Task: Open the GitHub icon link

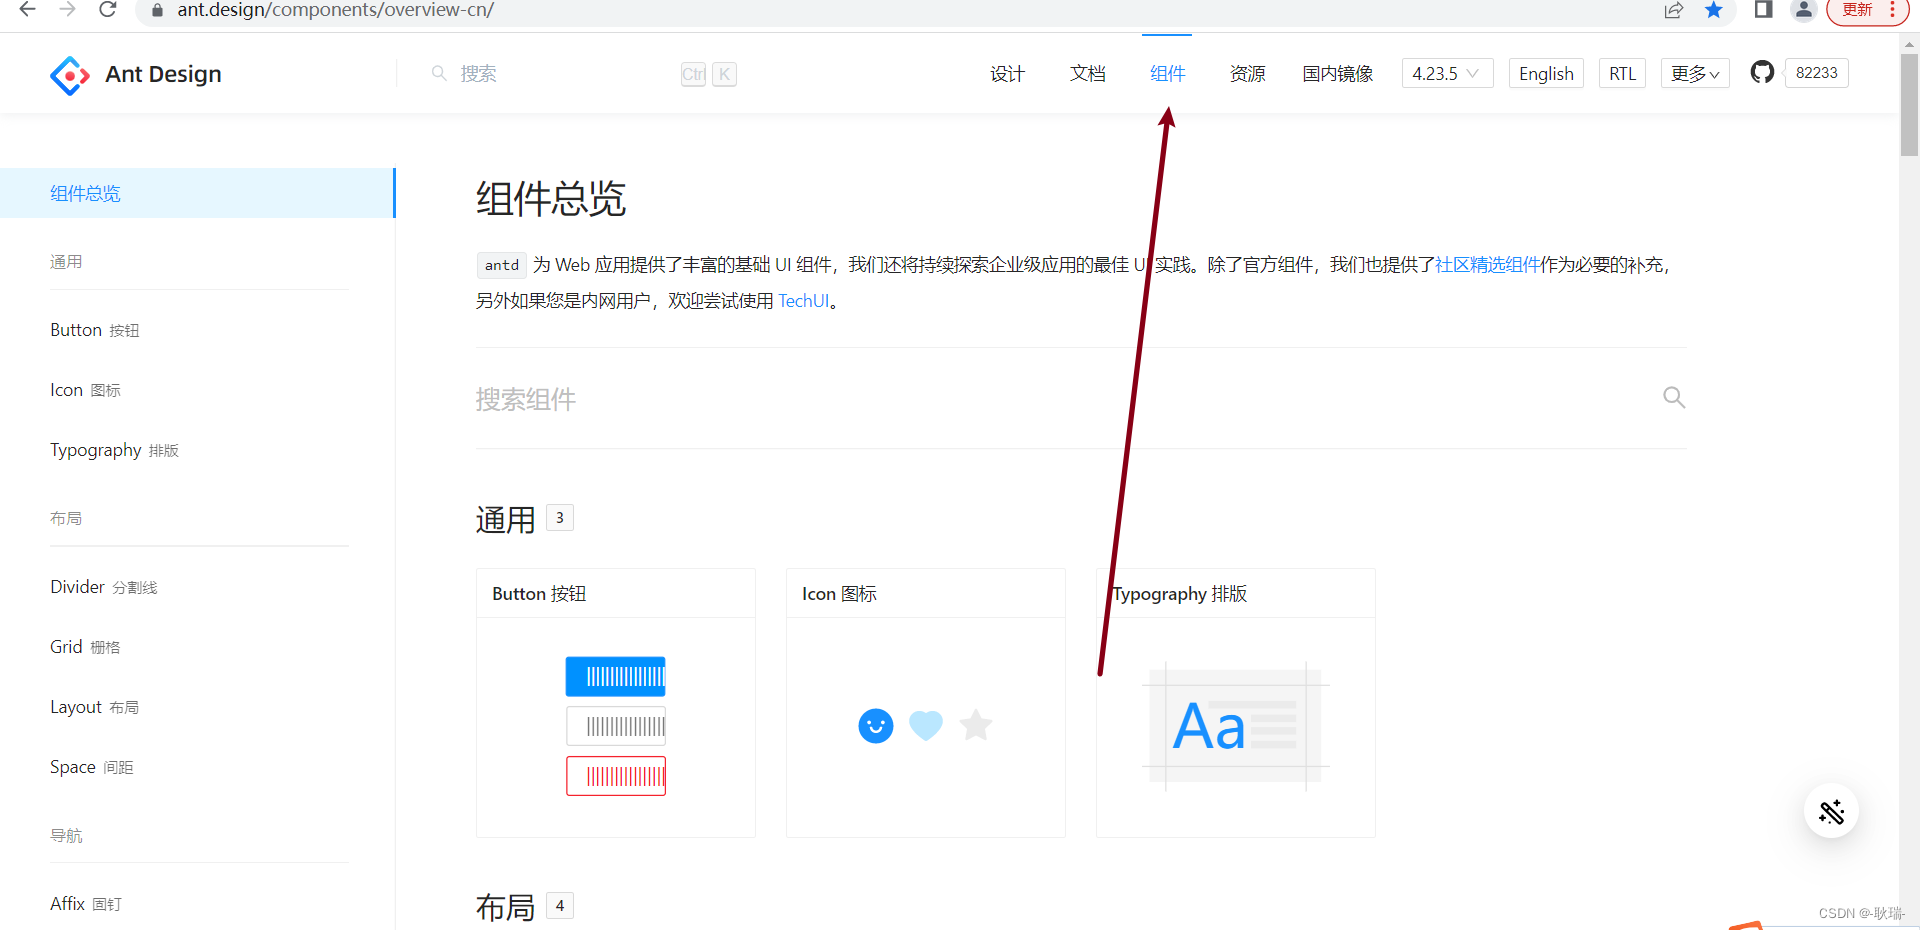Action: click(x=1762, y=72)
